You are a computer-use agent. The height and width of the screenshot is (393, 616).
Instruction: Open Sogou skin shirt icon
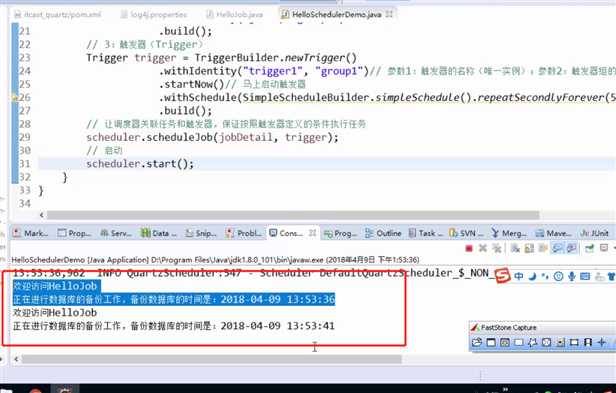(x=612, y=276)
